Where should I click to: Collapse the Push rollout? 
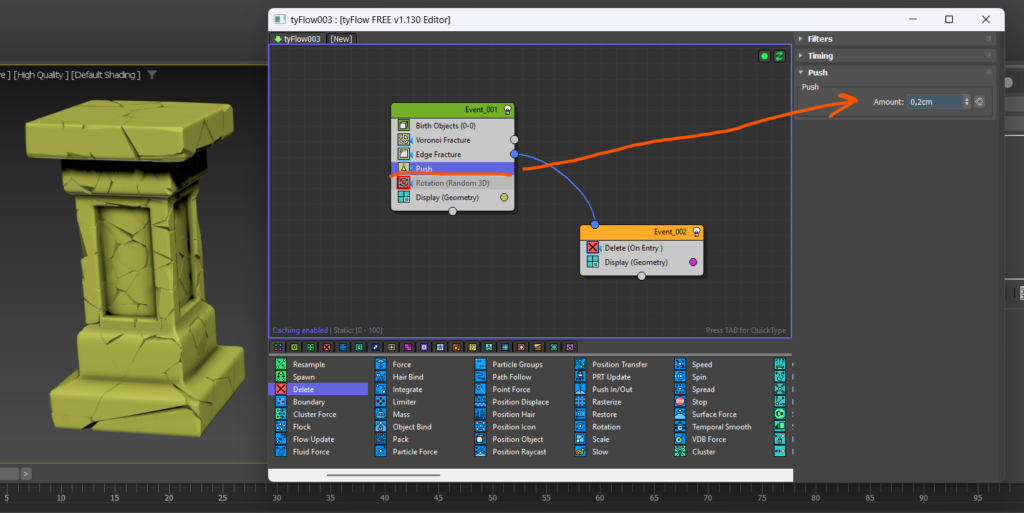pos(817,73)
